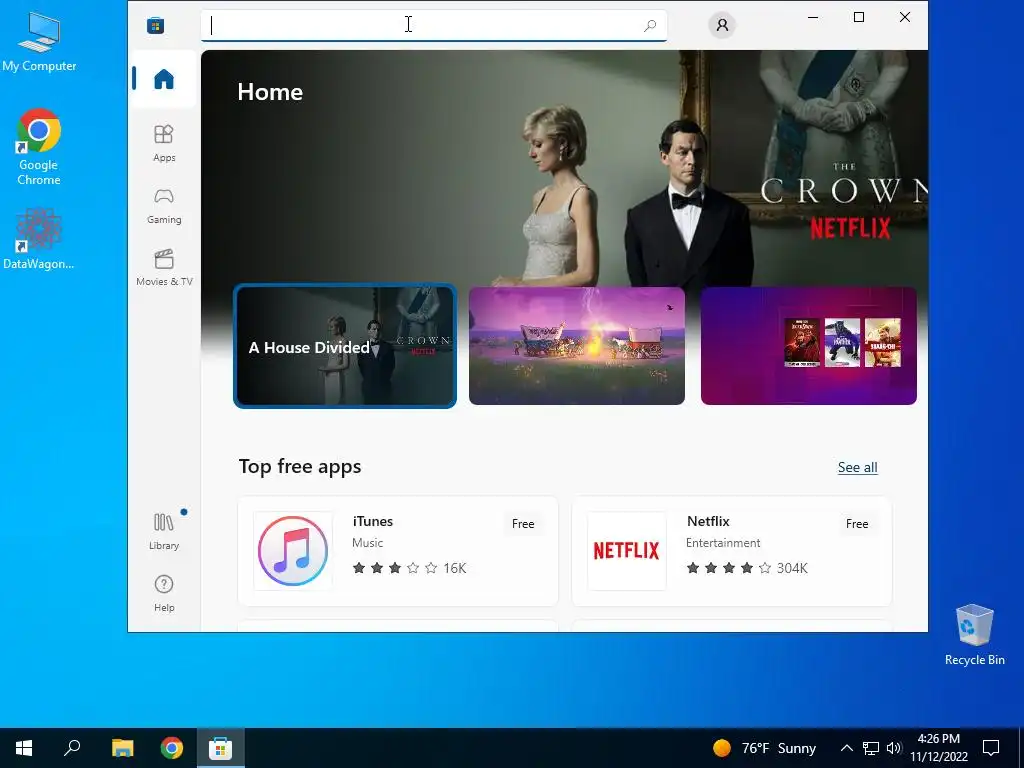Open the iTunes app icon
The image size is (1024, 768).
click(293, 551)
